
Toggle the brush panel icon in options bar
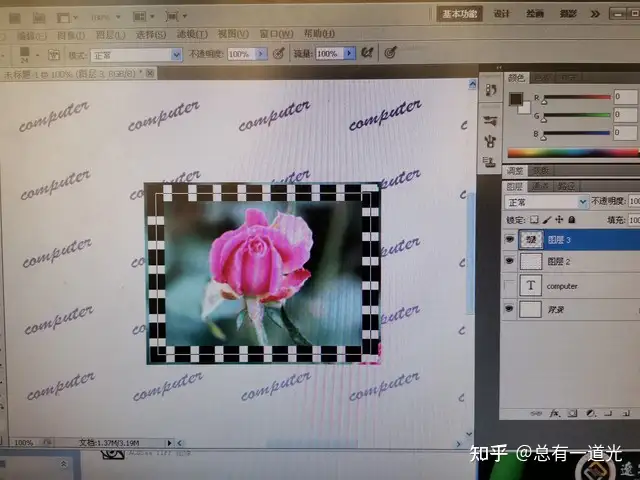pos(53,54)
